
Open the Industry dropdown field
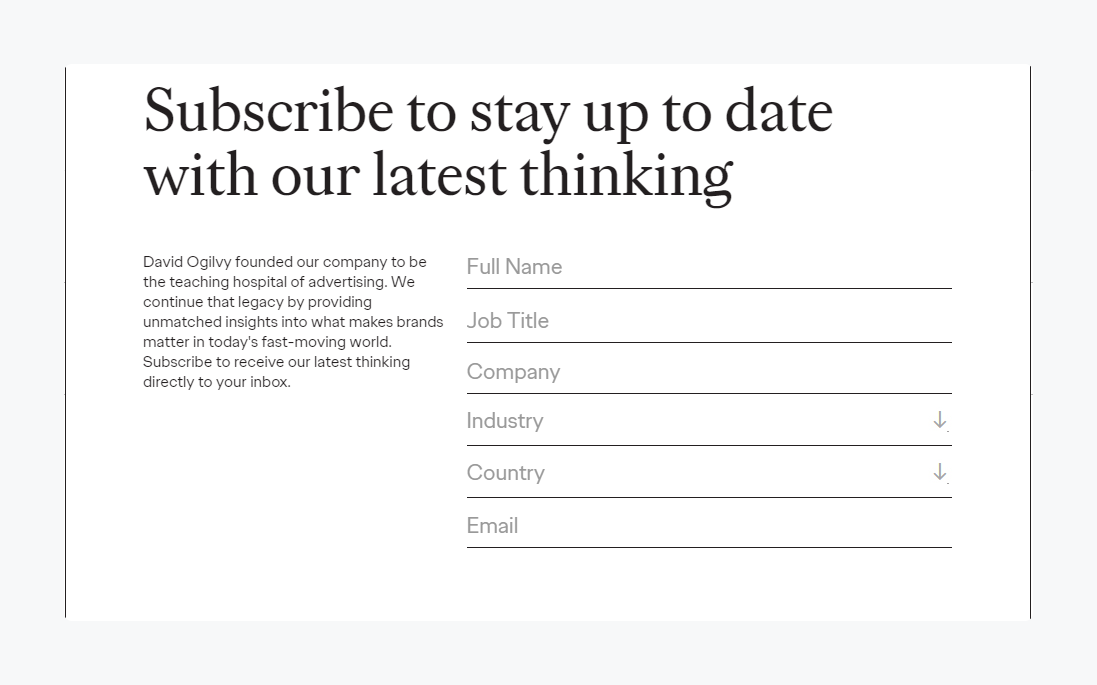[690, 421]
